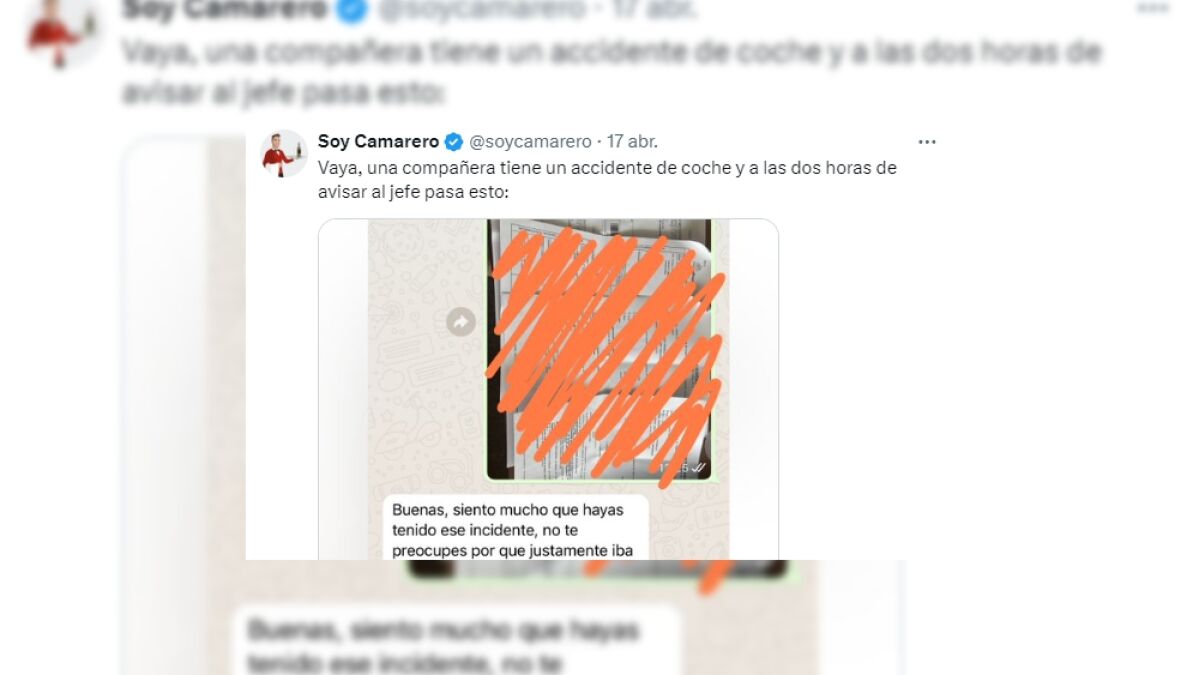The image size is (1199, 675).
Task: Open the sharp Soy Camarero profile avatar
Action: tap(283, 154)
